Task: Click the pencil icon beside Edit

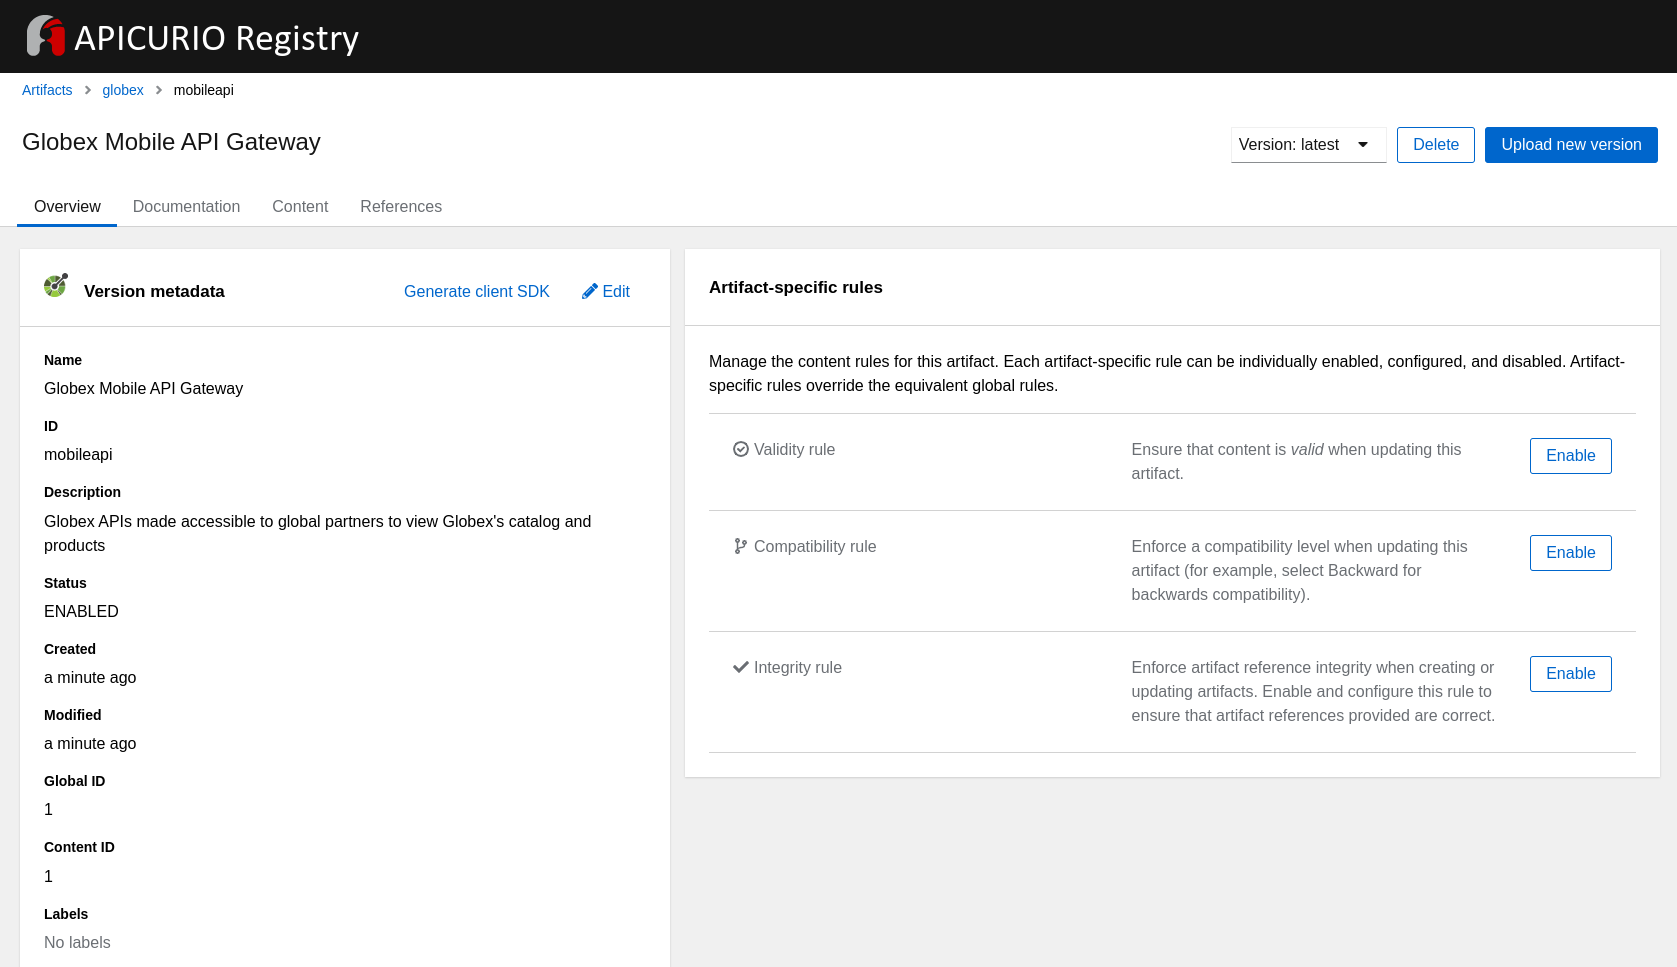Action: [590, 291]
